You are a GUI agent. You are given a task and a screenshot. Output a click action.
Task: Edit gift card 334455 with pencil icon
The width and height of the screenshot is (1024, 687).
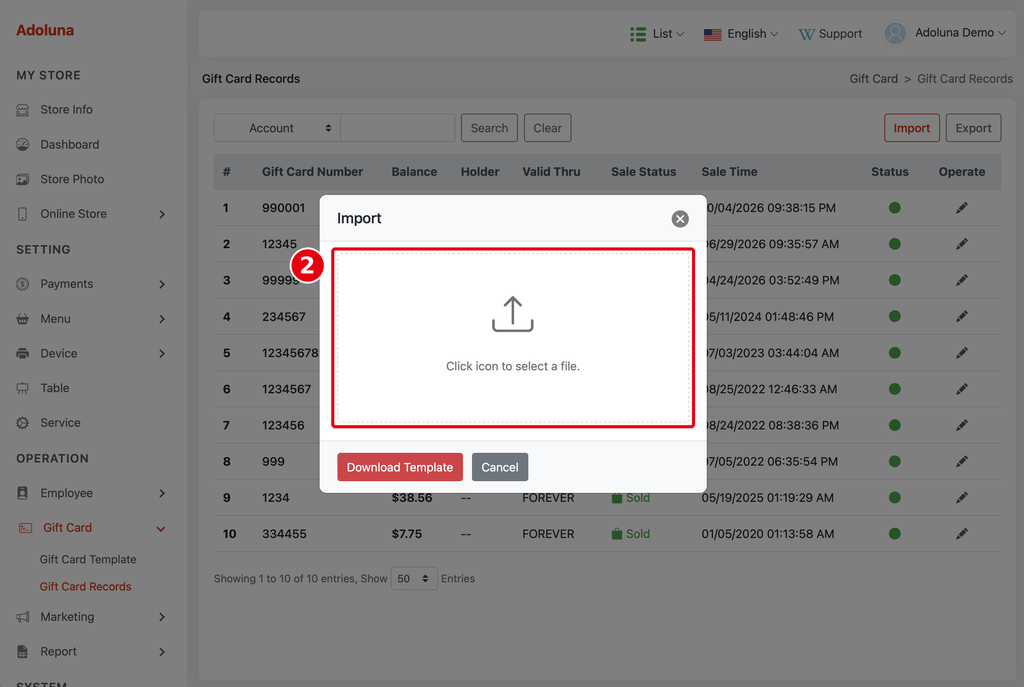pos(961,534)
